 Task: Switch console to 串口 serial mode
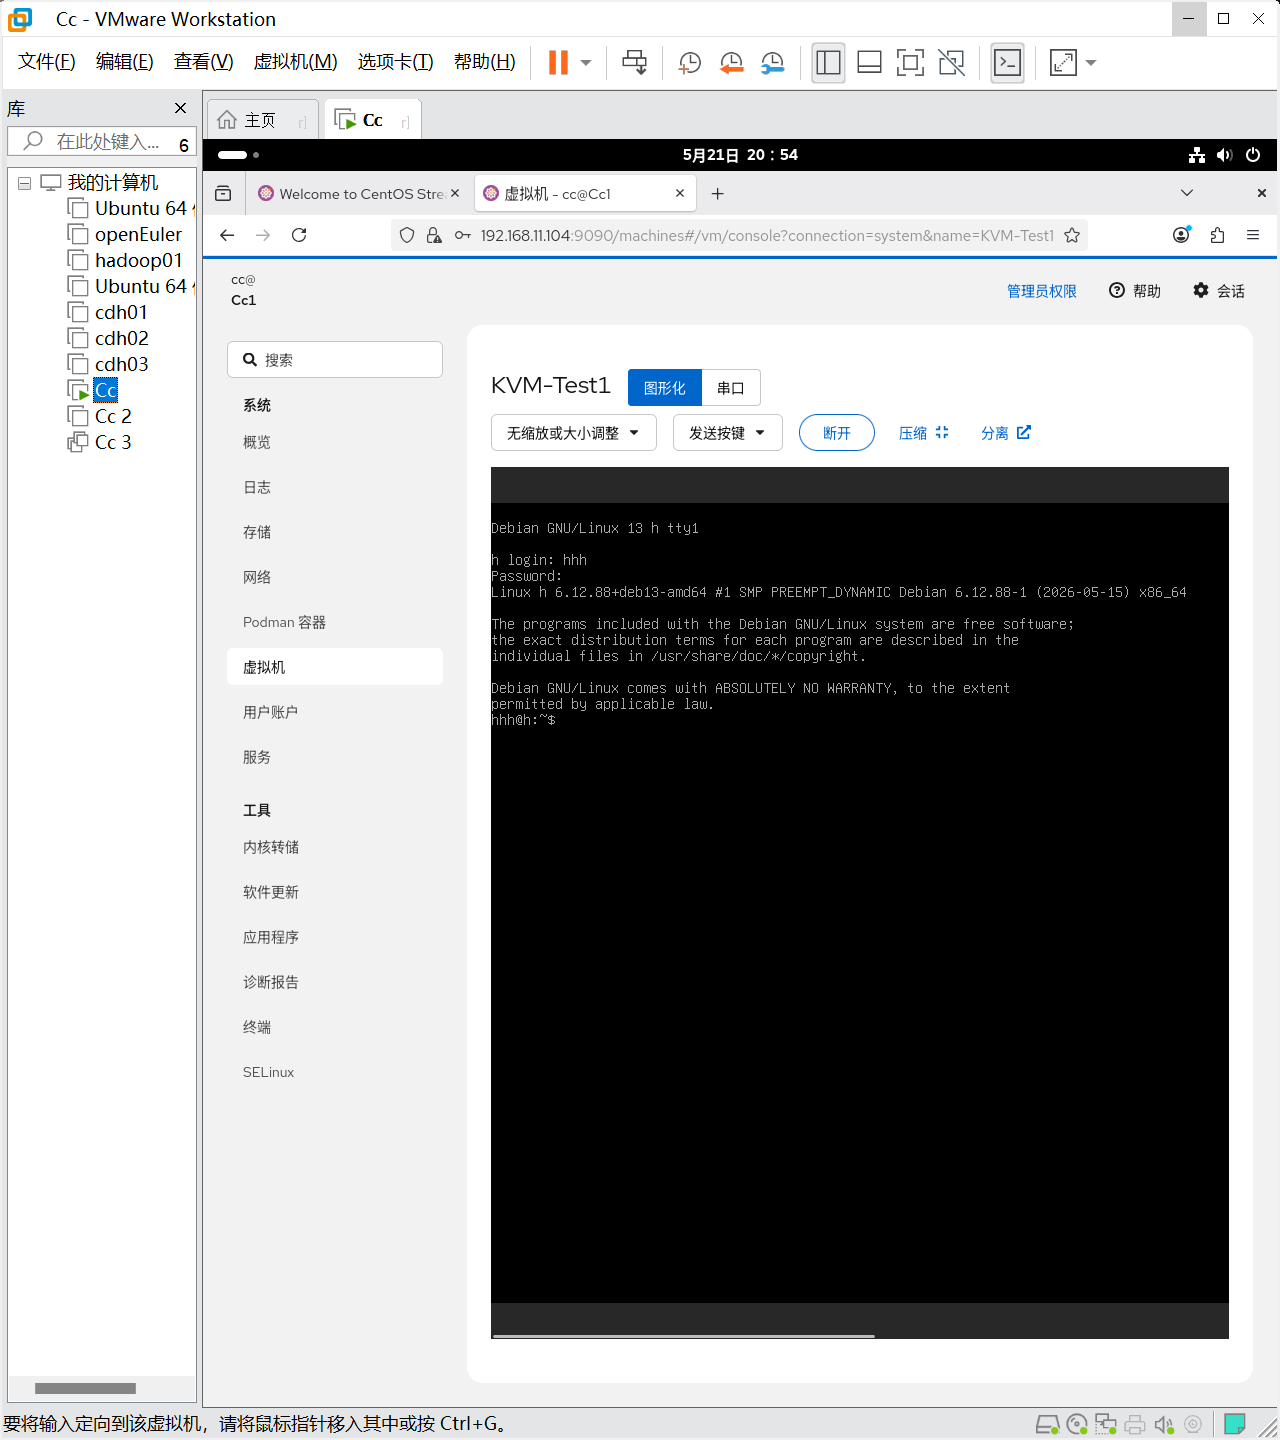coord(731,388)
